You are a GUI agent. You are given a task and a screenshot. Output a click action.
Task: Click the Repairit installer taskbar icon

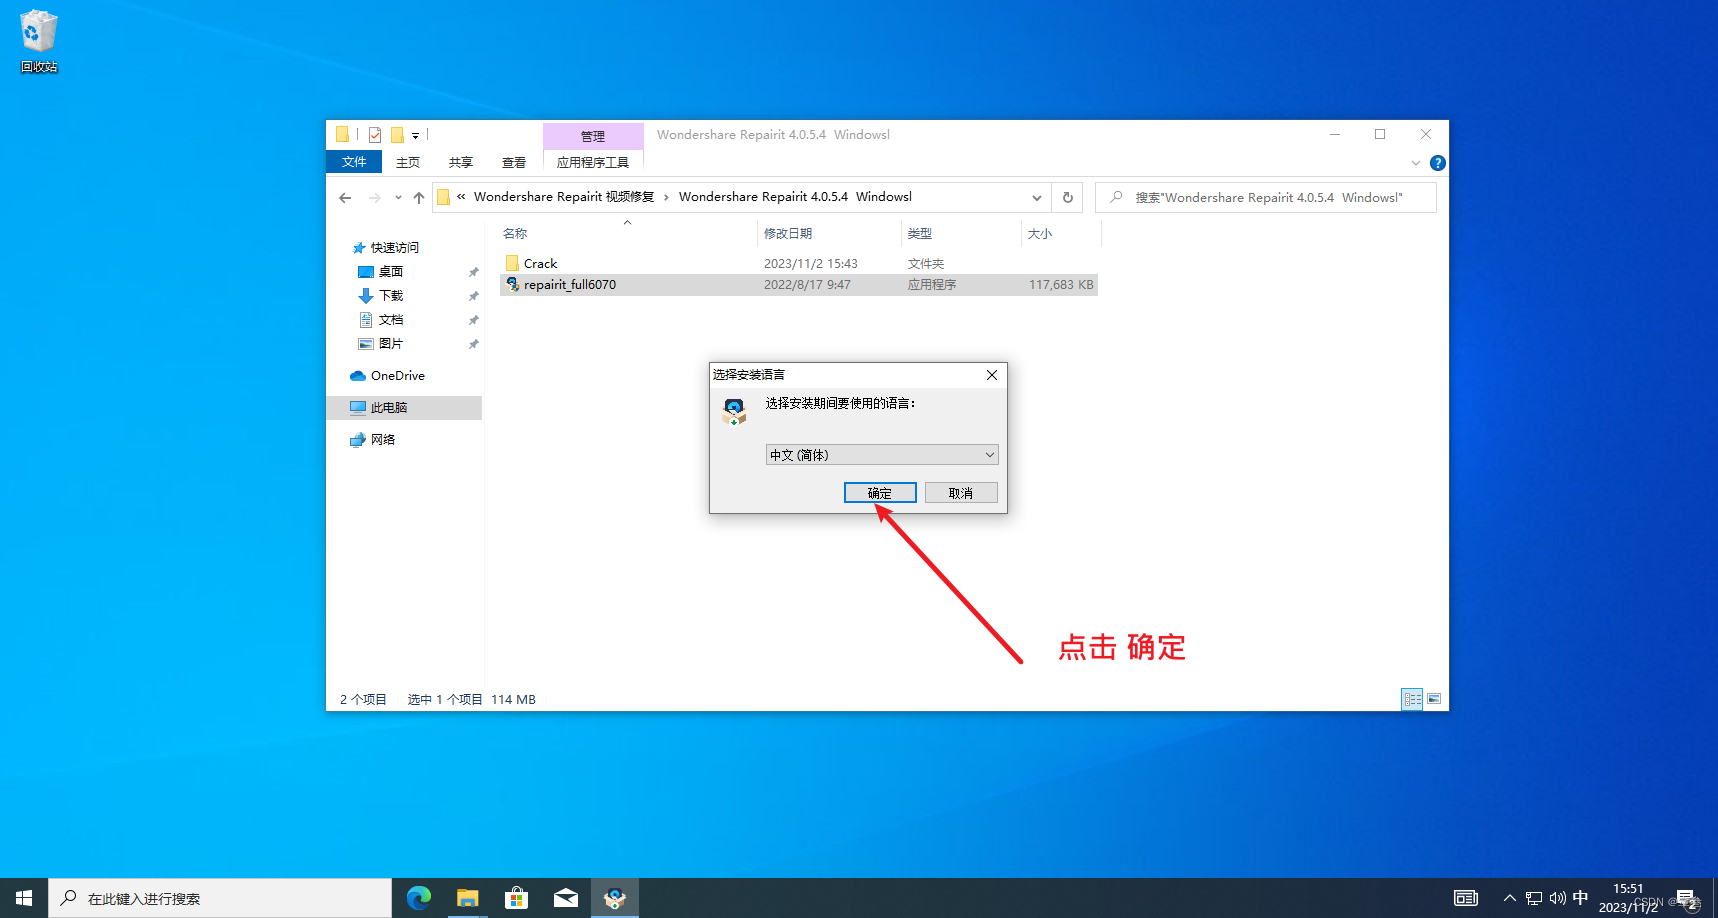[x=615, y=898]
